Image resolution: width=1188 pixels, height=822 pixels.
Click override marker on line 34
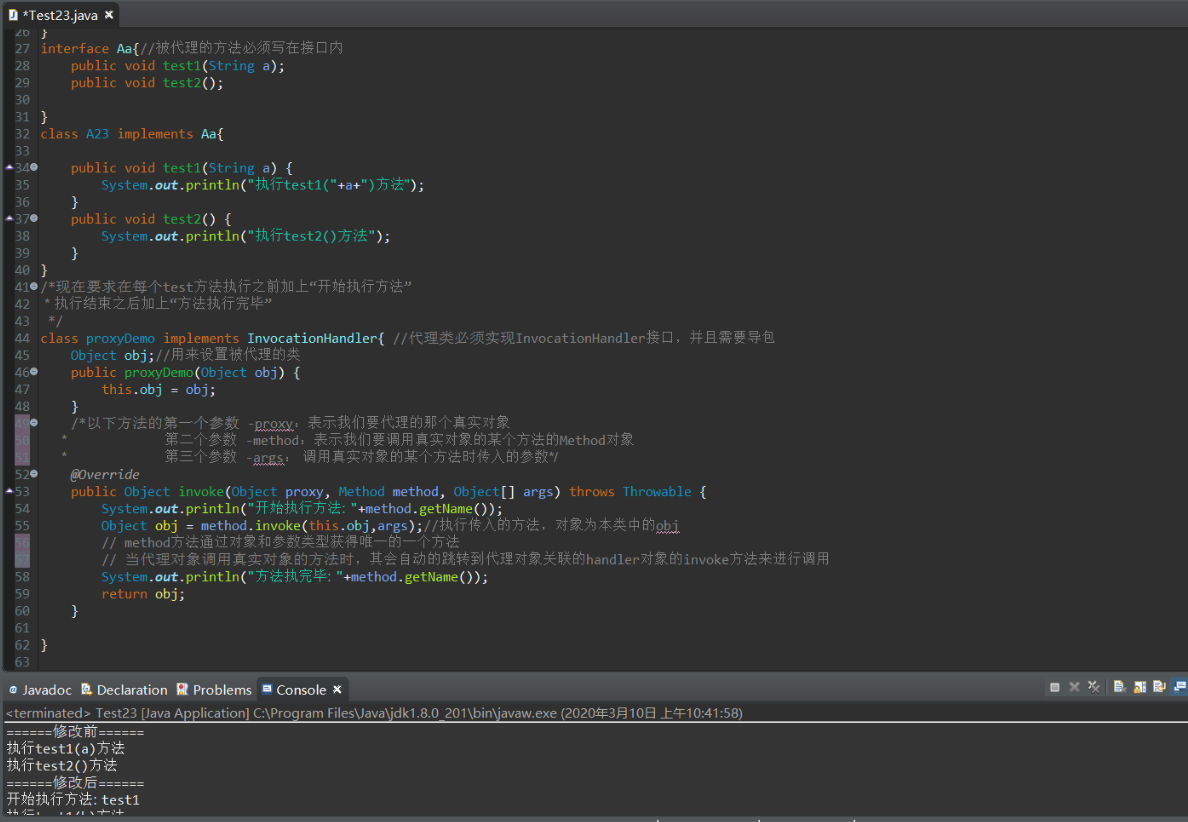pyautogui.click(x=9, y=168)
